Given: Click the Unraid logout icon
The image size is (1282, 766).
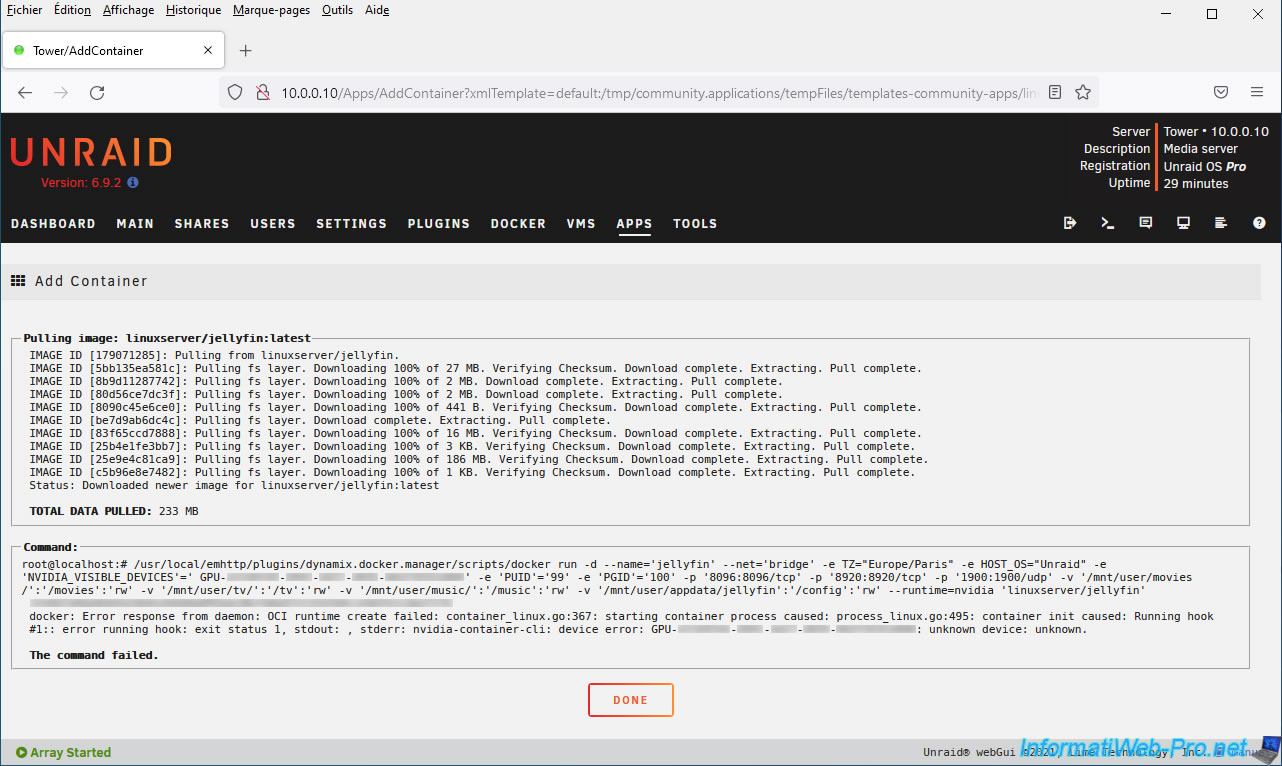Looking at the screenshot, I should [1070, 223].
